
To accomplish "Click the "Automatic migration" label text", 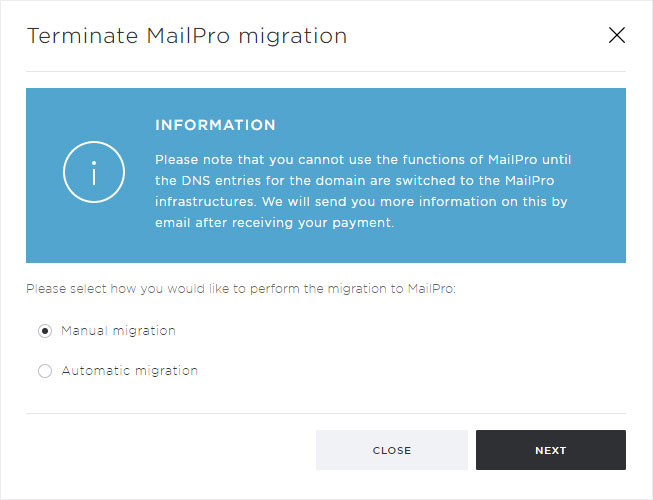I will pyautogui.click(x=130, y=371).
